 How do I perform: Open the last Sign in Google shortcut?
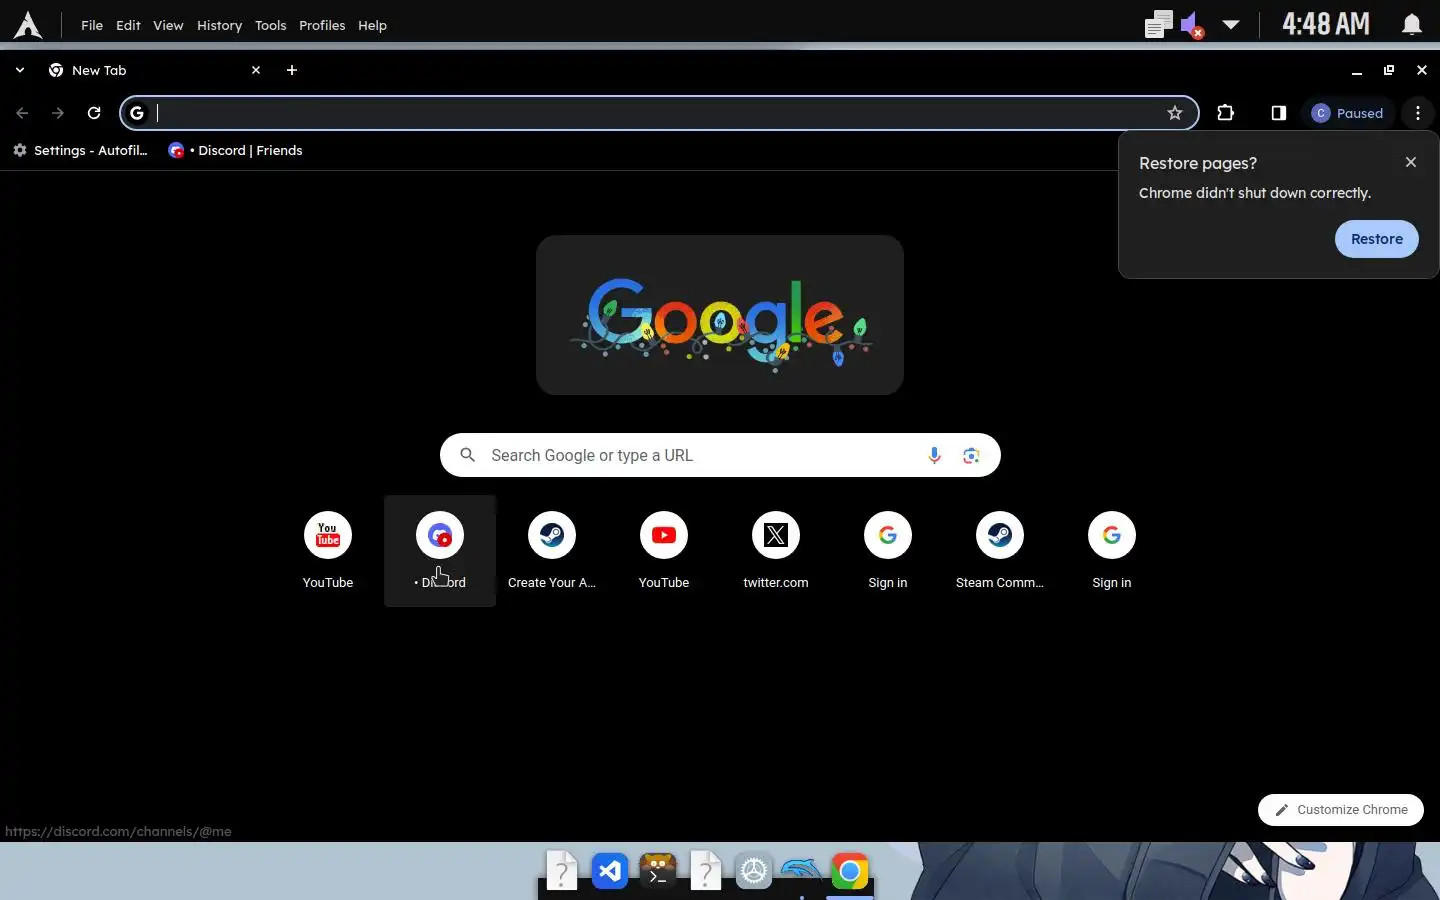pos(1112,550)
